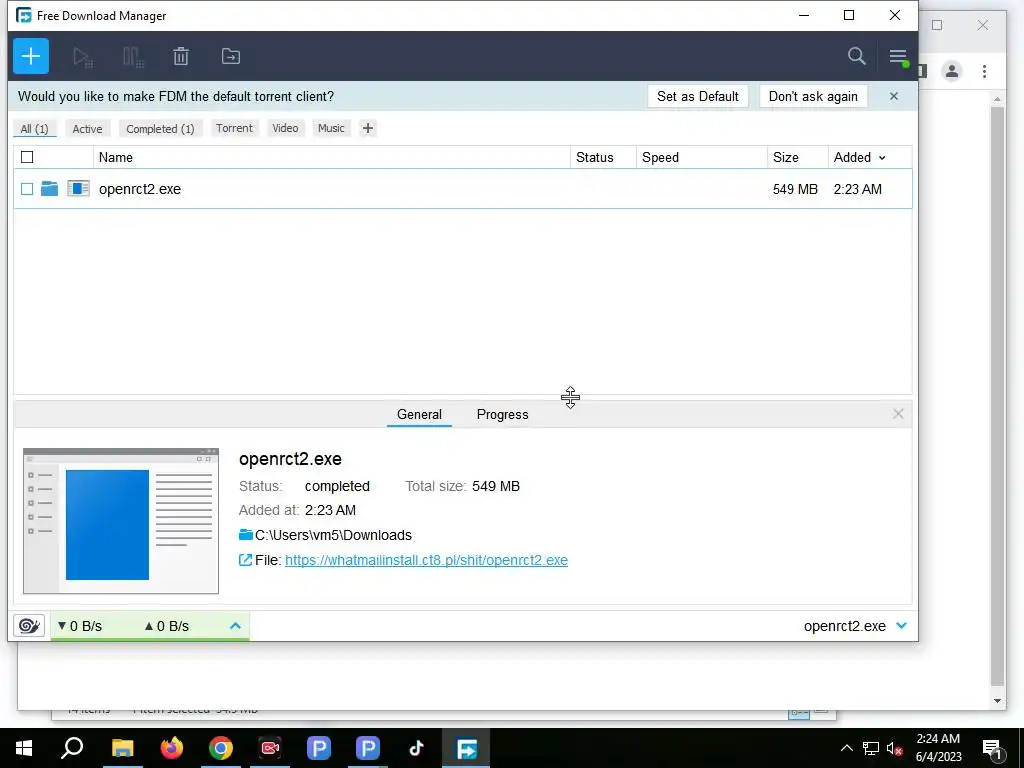Open the notification center icon
Viewport: 1024px width, 768px height.
pos(992,748)
